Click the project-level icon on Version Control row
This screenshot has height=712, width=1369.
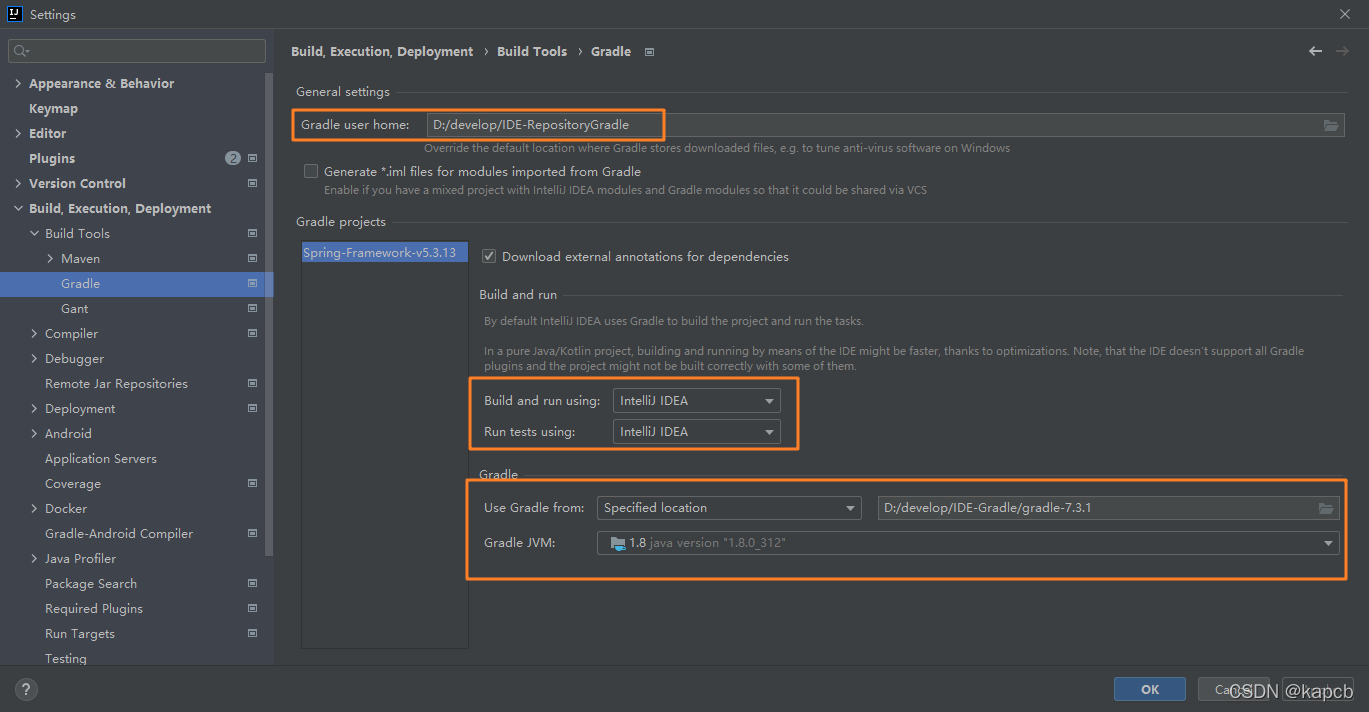252,183
